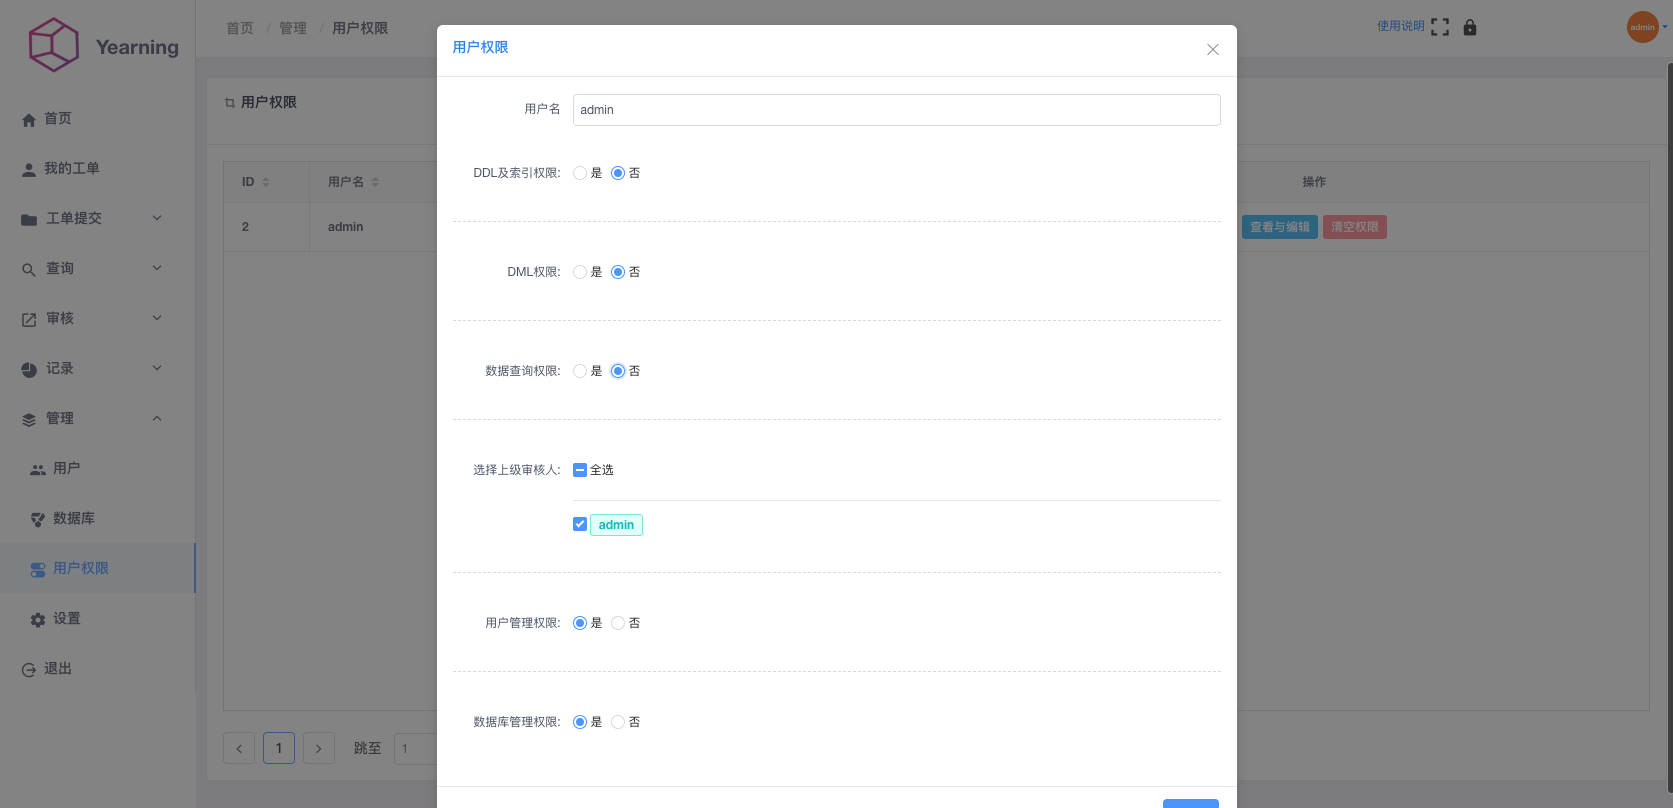Click the 用户名 input field
Viewport: 1673px width, 808px height.
coord(897,110)
